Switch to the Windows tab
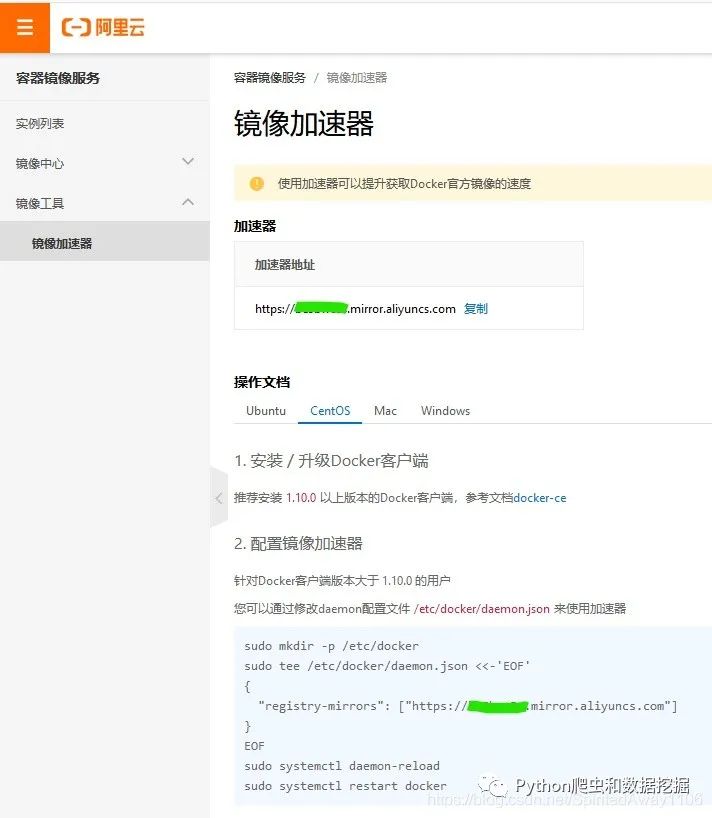 point(445,411)
